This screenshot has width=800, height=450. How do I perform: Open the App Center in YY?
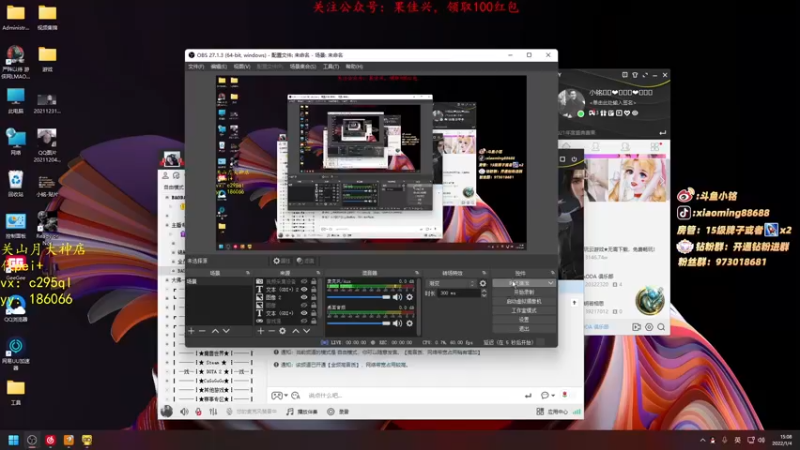click(x=552, y=411)
